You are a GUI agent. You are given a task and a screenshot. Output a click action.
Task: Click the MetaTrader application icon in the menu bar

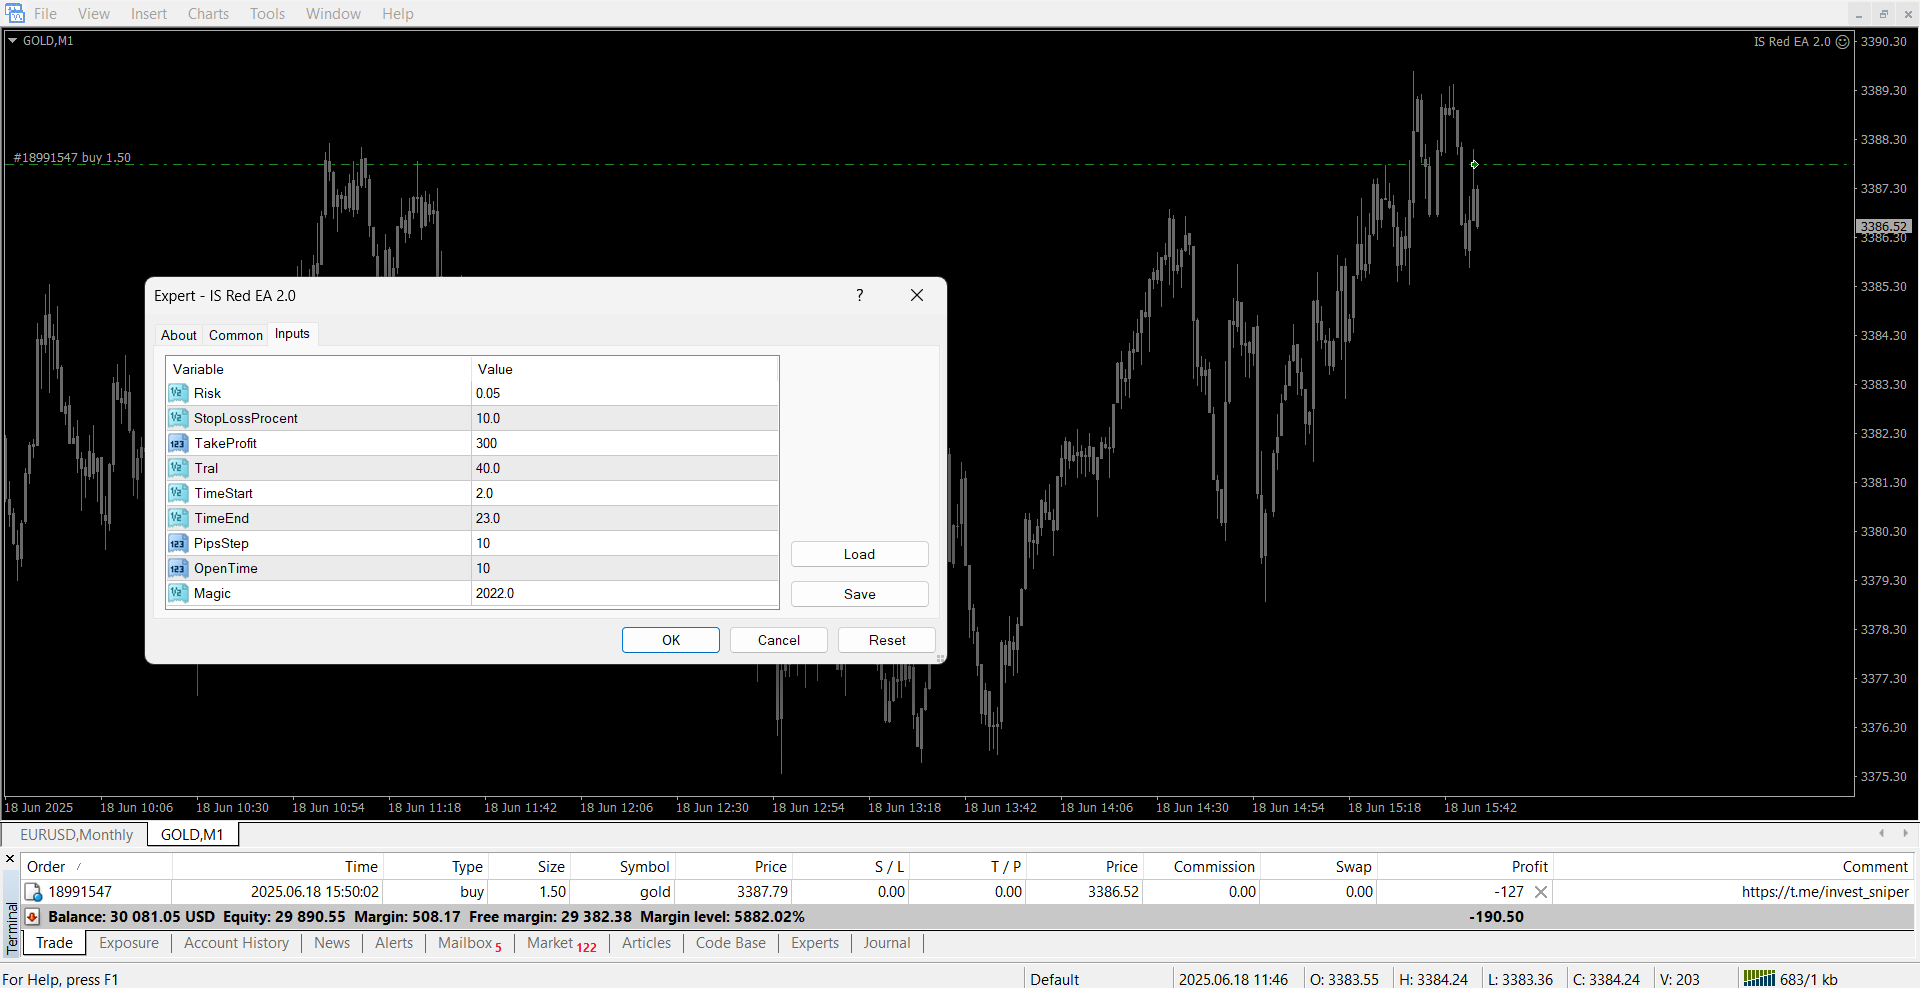tap(15, 13)
